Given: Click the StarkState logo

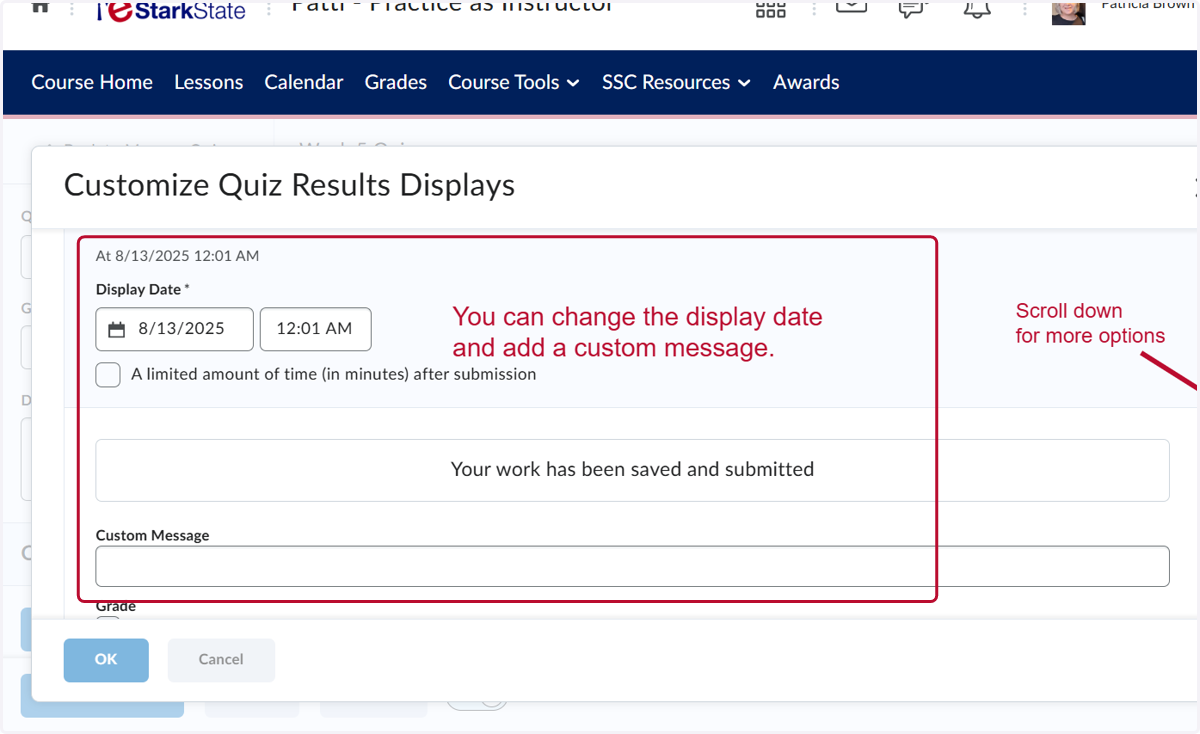Looking at the screenshot, I should 171,10.
